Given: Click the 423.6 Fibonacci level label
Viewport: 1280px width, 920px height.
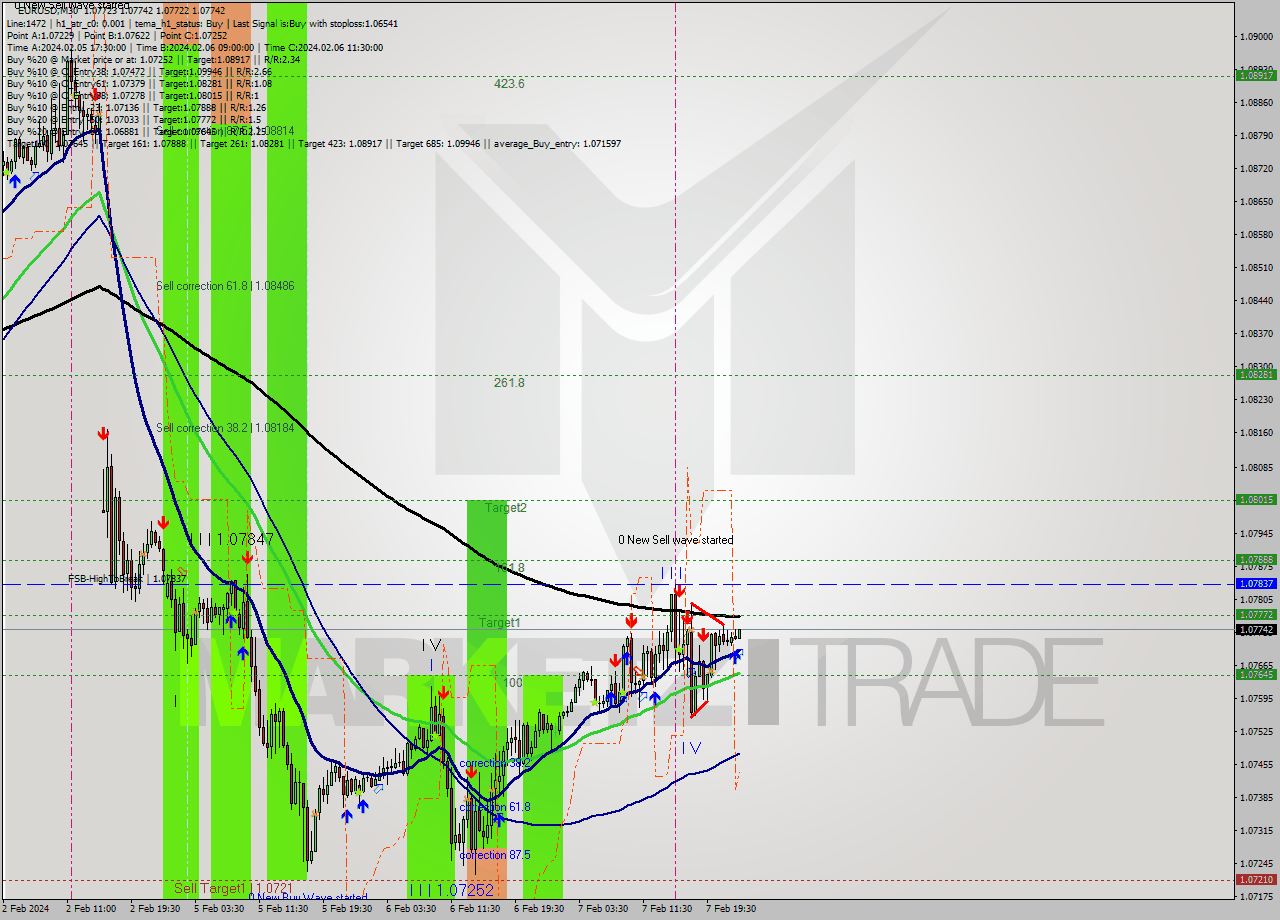Looking at the screenshot, I should (x=509, y=84).
